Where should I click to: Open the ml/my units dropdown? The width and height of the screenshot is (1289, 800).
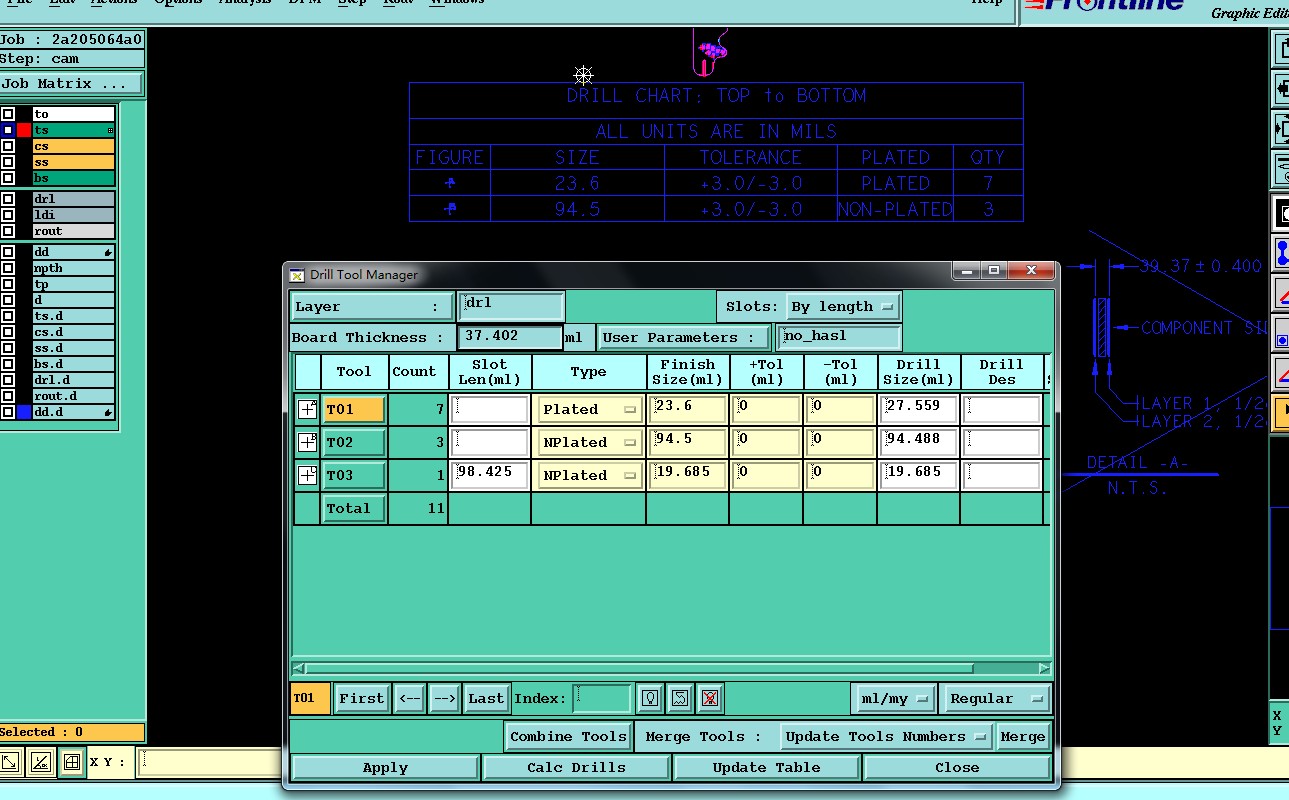click(x=894, y=698)
